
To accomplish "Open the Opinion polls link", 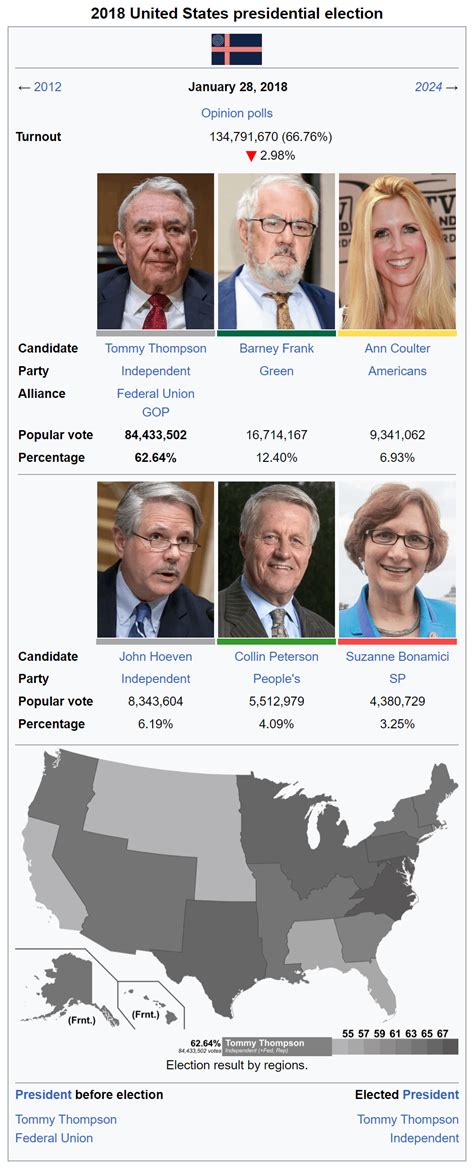I will (237, 113).
